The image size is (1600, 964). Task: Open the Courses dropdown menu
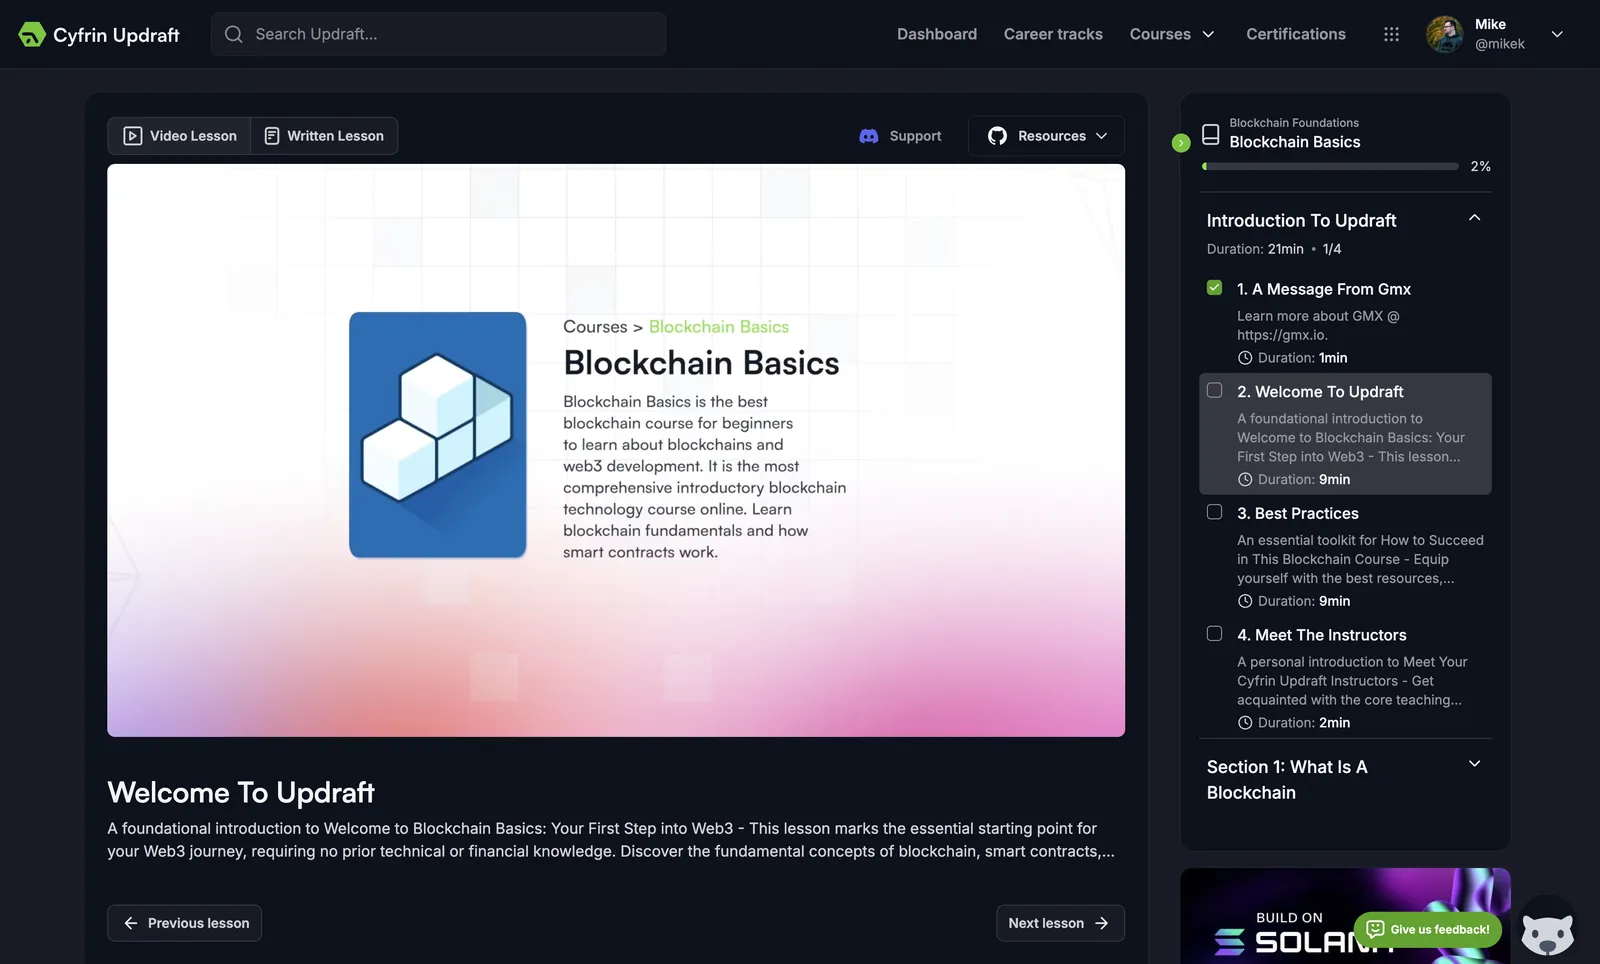click(x=1172, y=34)
